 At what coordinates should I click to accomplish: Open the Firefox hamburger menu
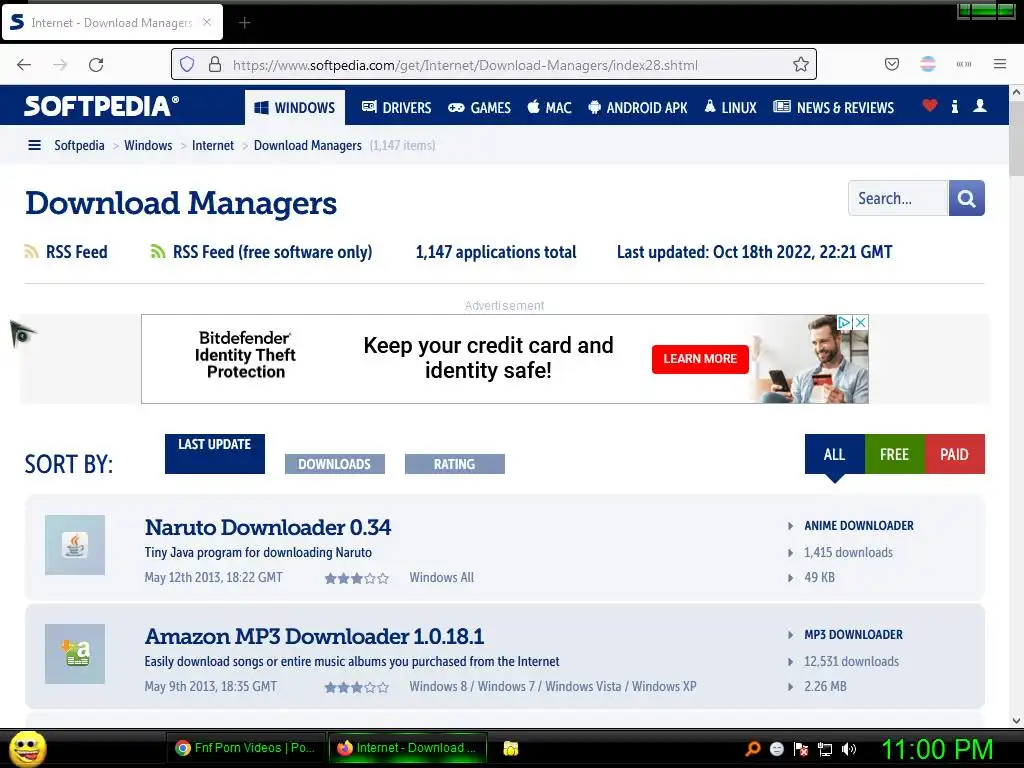point(1000,64)
